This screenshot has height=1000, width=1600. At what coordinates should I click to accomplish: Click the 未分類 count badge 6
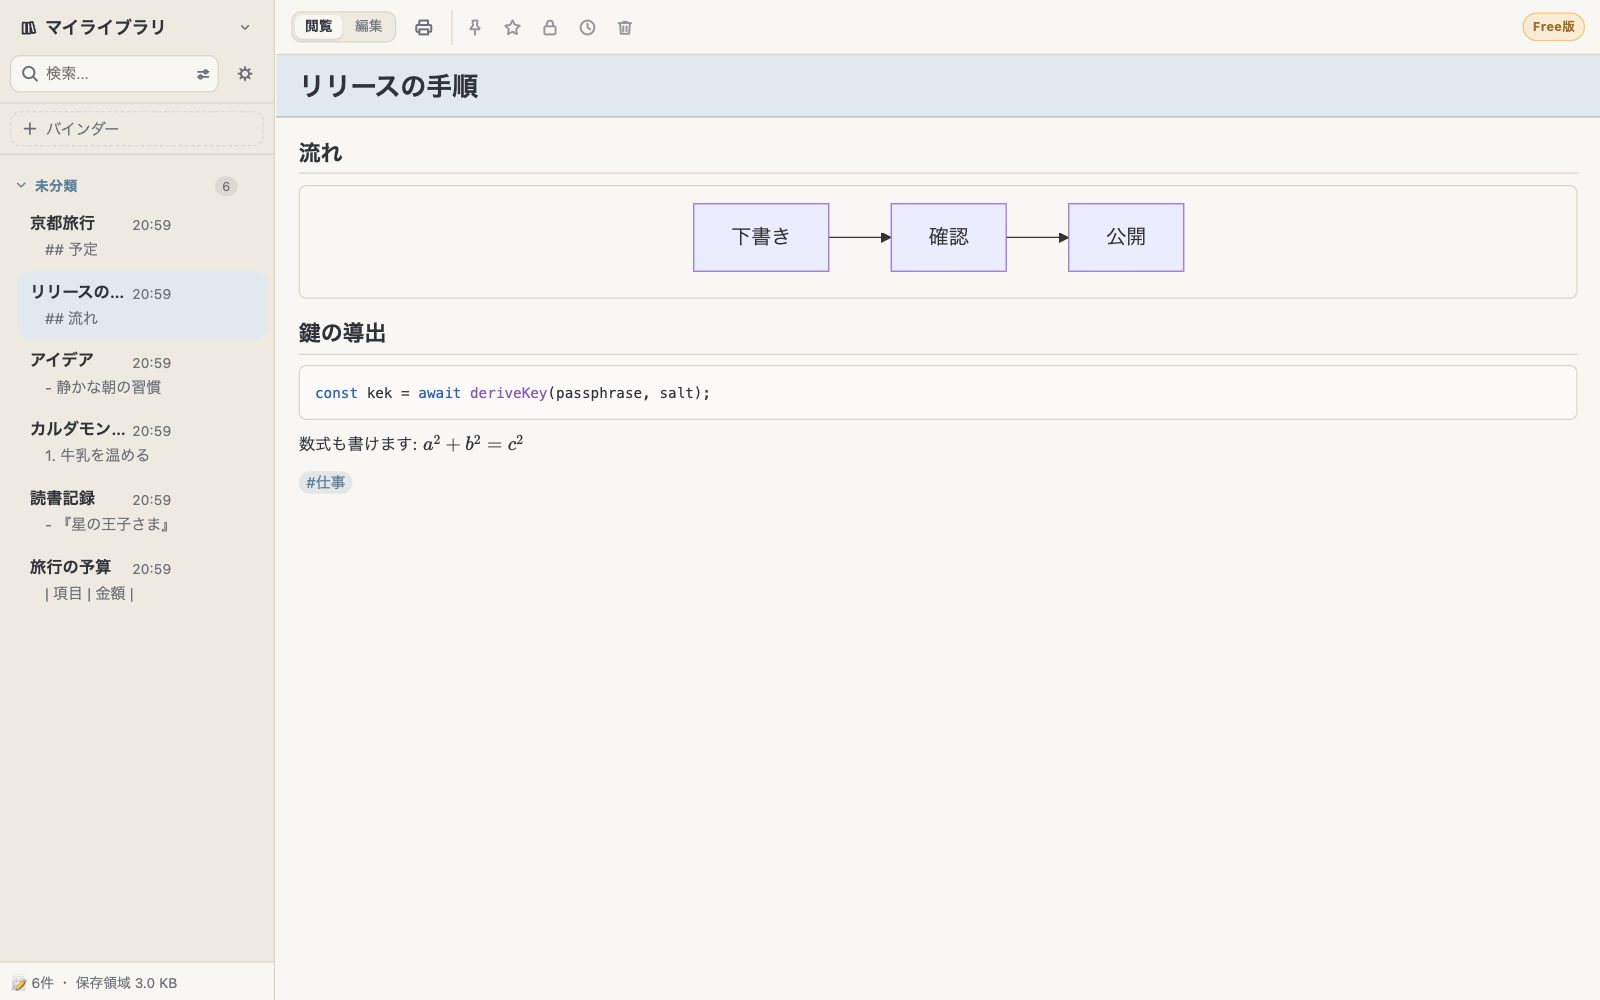(226, 186)
